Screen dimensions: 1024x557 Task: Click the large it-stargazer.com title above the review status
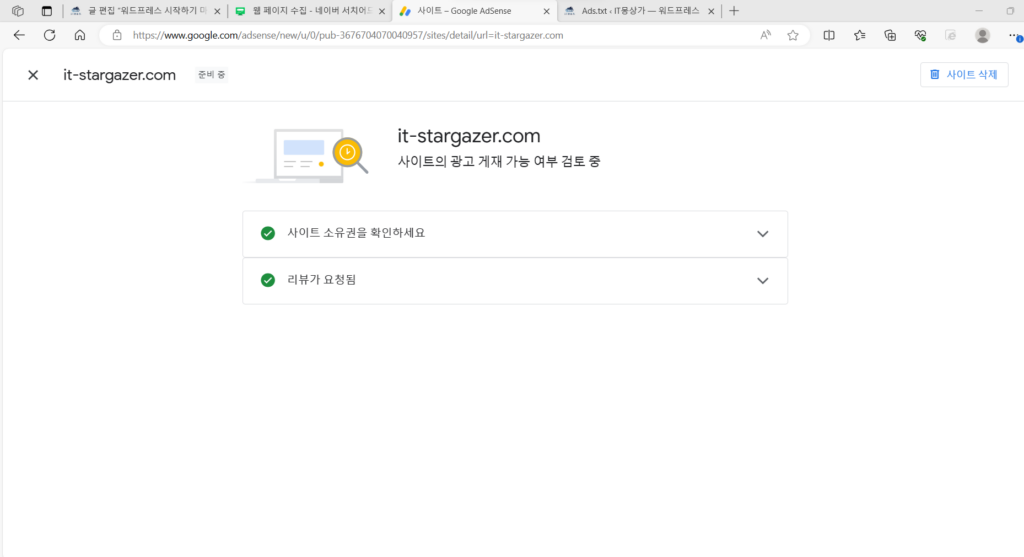coord(469,136)
